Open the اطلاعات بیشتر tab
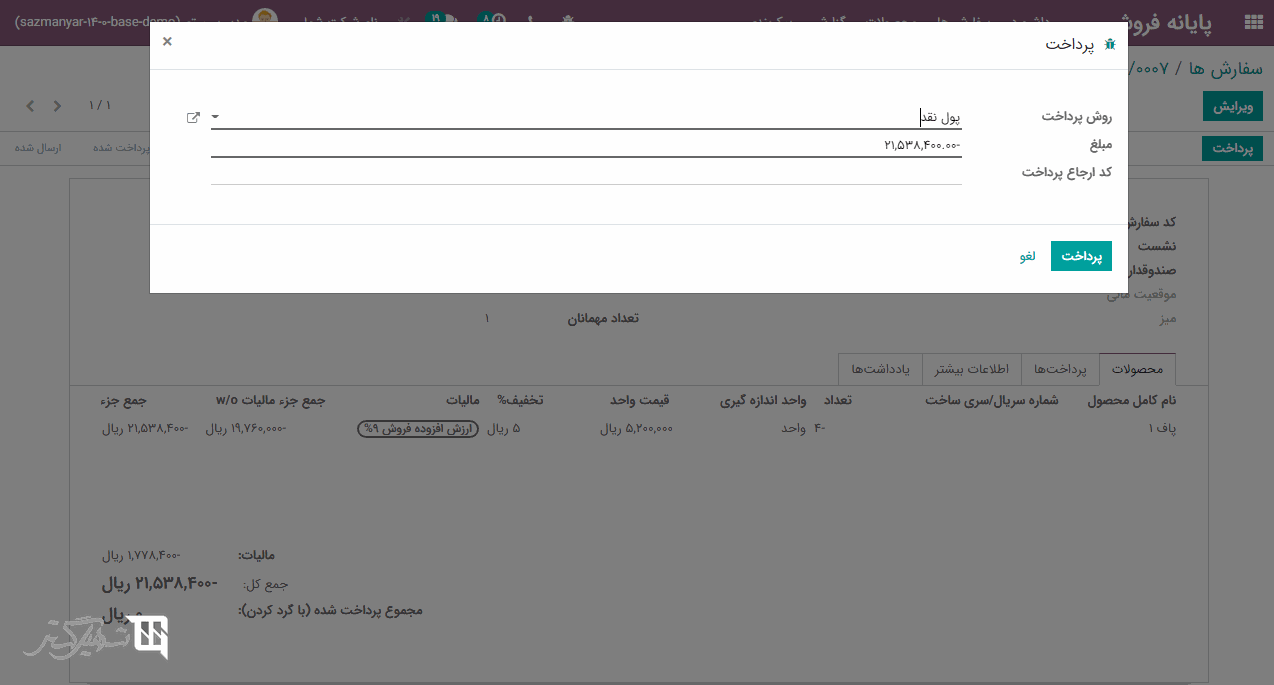The height and width of the screenshot is (685, 1274). point(971,369)
